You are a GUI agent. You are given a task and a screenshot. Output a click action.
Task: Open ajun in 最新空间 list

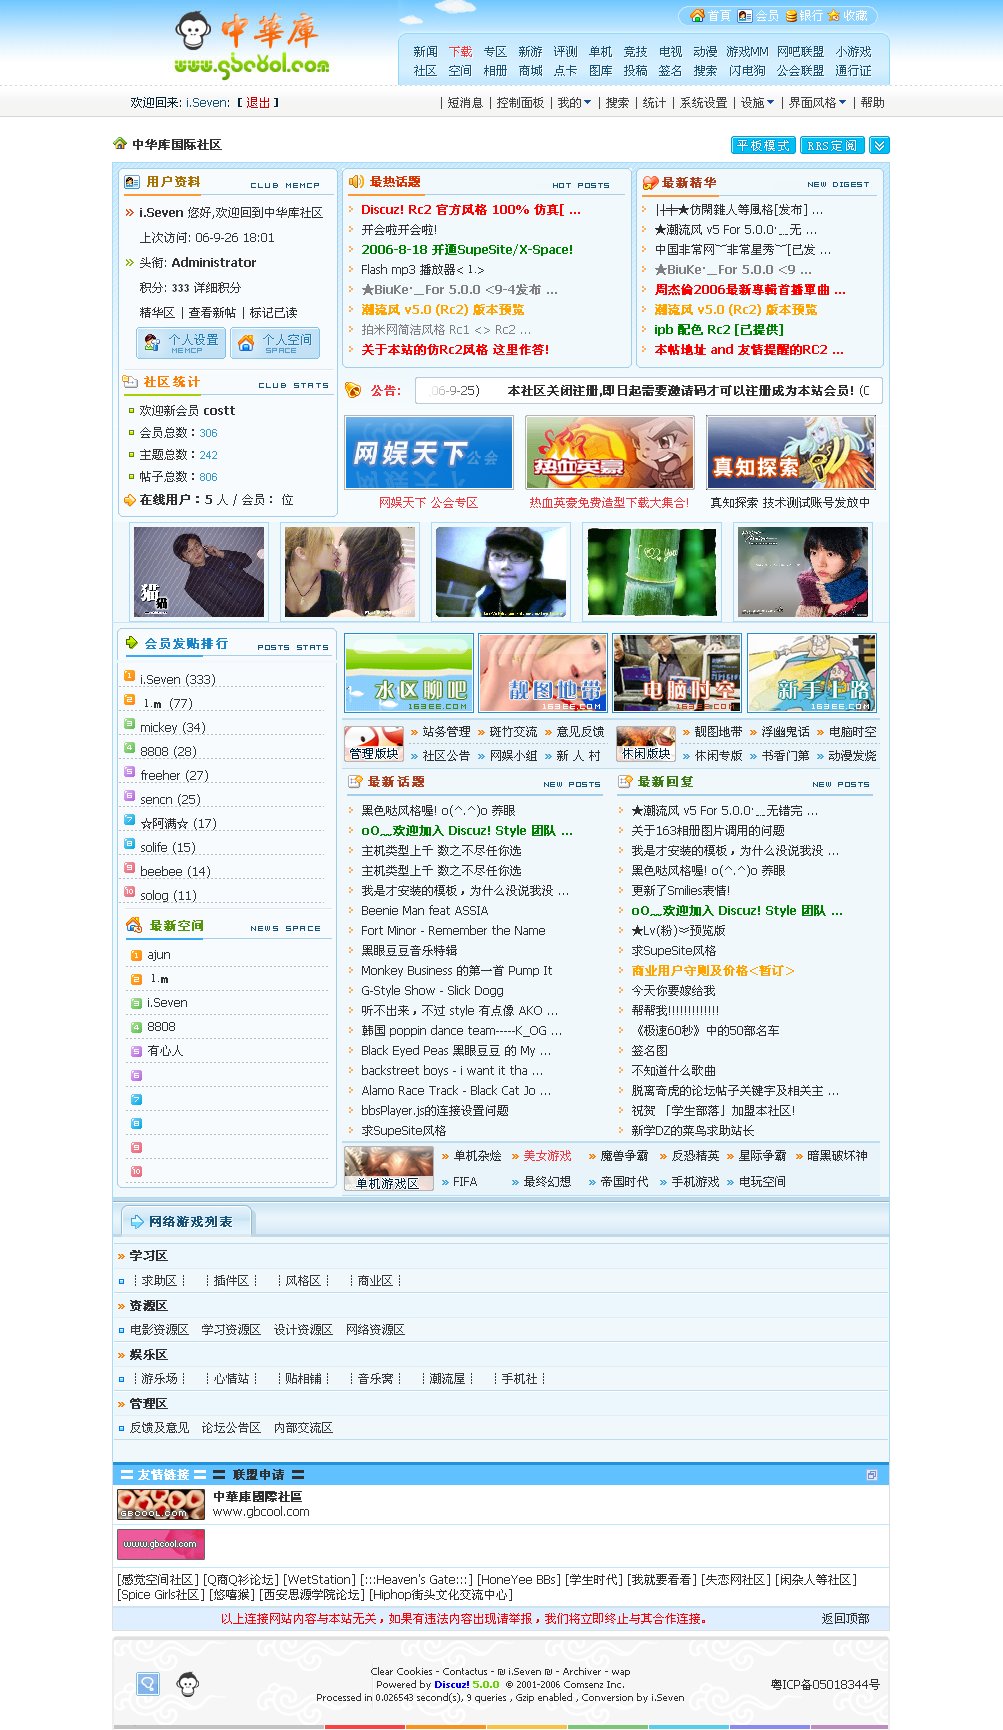tap(159, 955)
